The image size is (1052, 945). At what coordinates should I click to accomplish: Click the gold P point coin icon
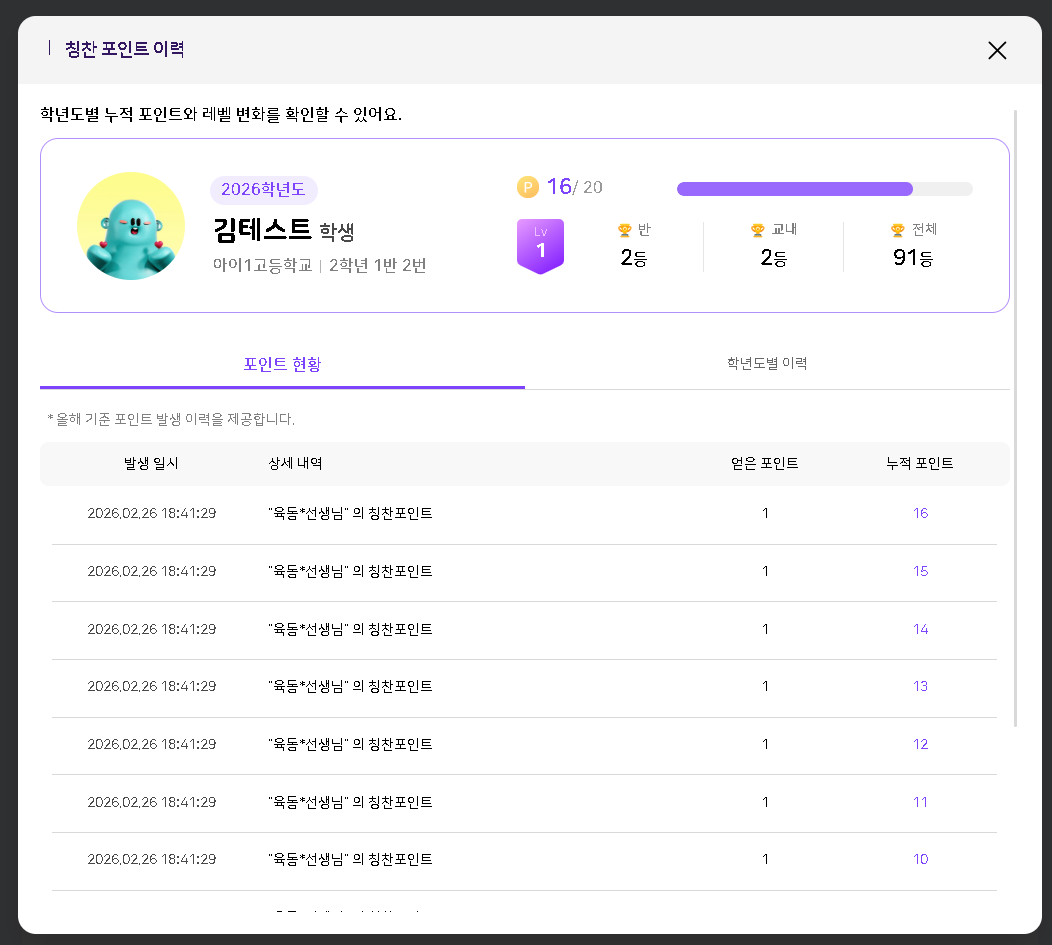528,187
